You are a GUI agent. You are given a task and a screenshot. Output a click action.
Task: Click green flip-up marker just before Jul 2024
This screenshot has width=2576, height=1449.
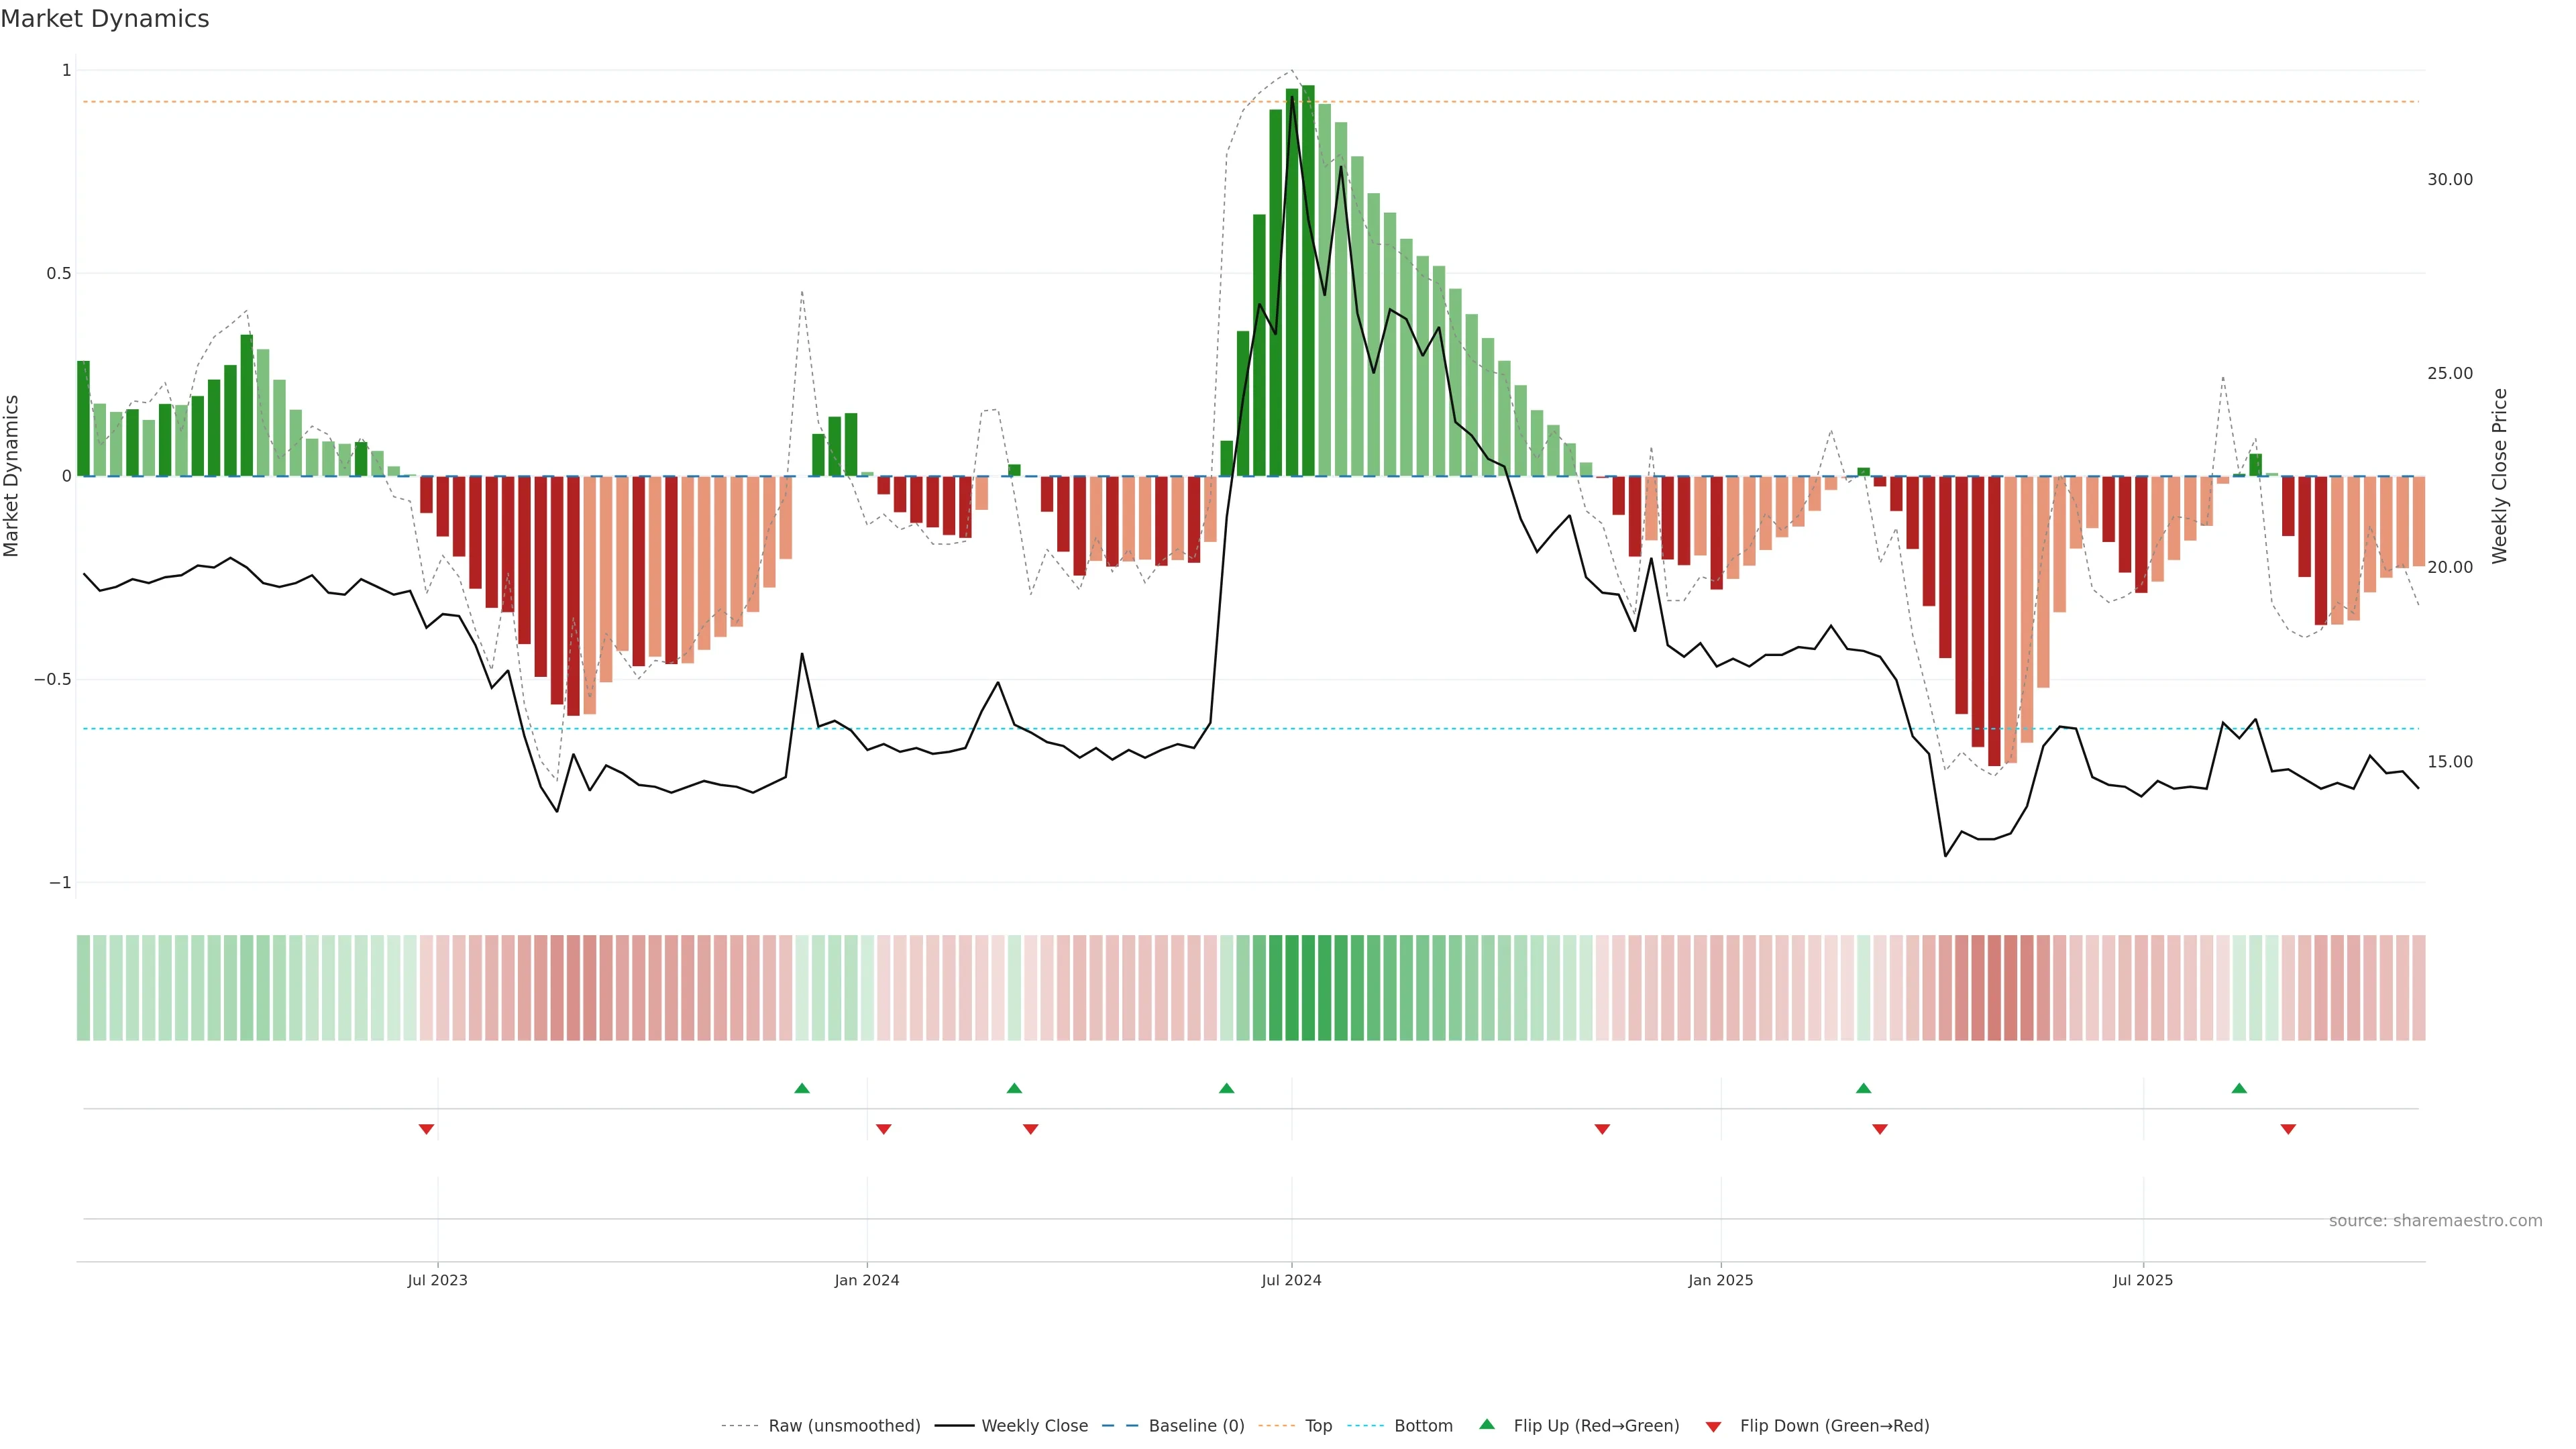pos(1227,1088)
